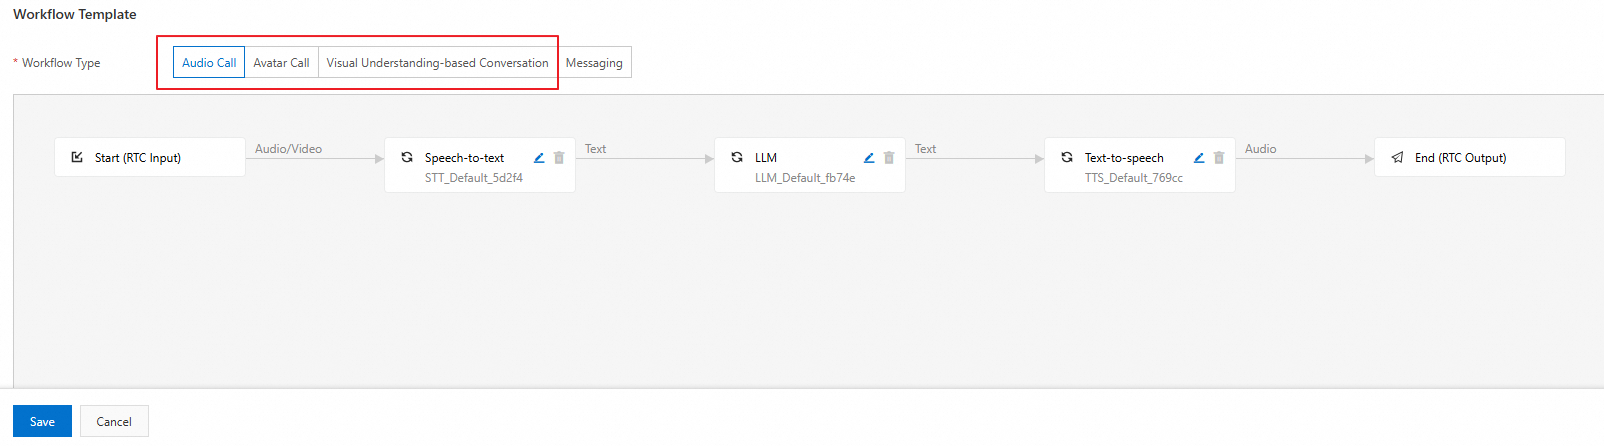The width and height of the screenshot is (1604, 446).
Task: Click the LLM node edit pencil icon
Action: pos(869,158)
